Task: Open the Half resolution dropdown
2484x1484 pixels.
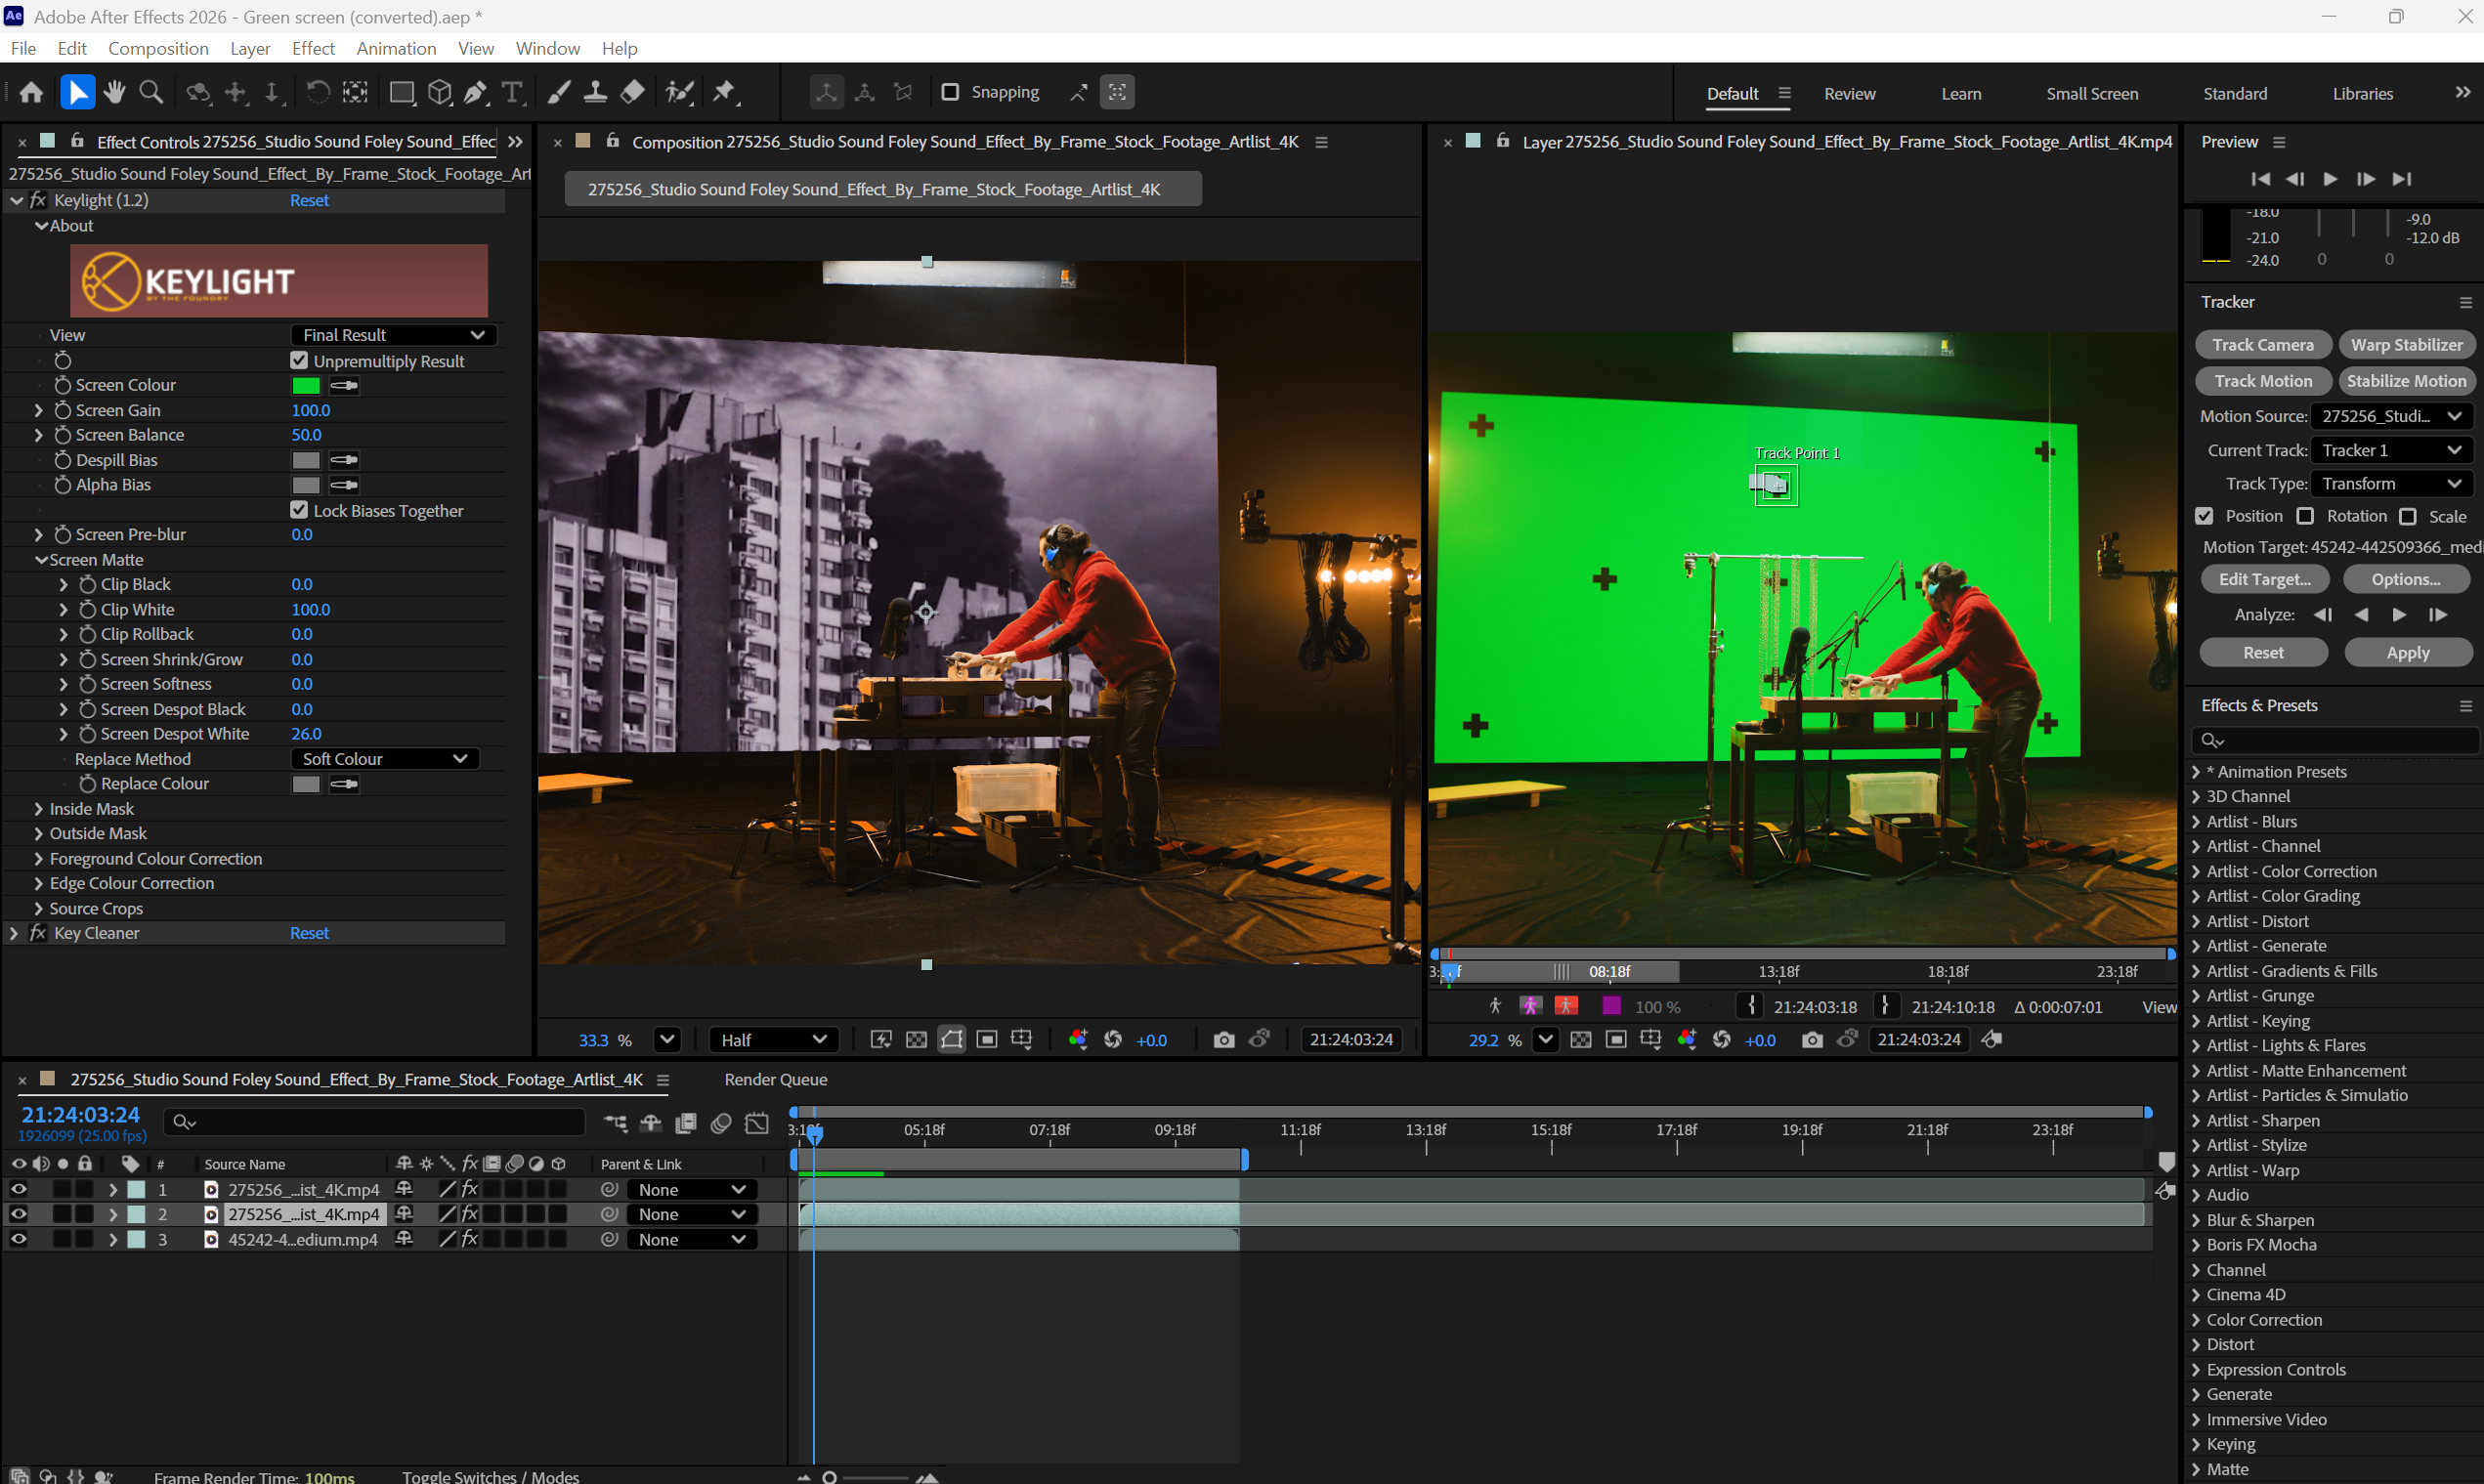Action: tap(775, 1040)
